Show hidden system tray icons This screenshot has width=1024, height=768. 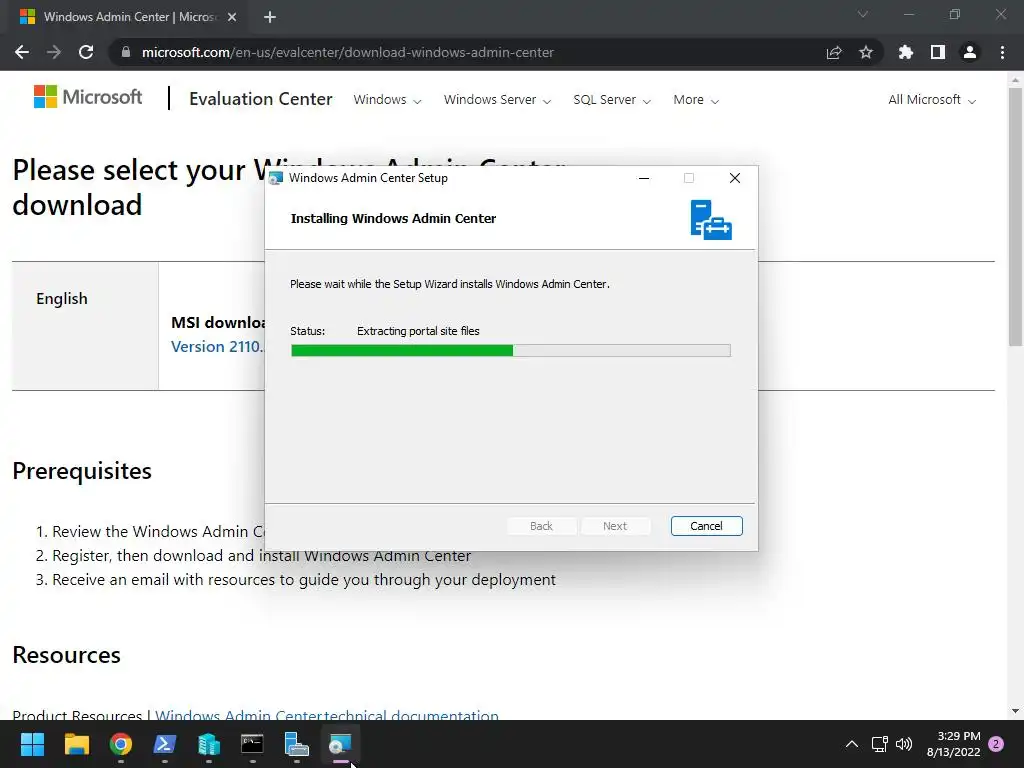click(x=852, y=744)
